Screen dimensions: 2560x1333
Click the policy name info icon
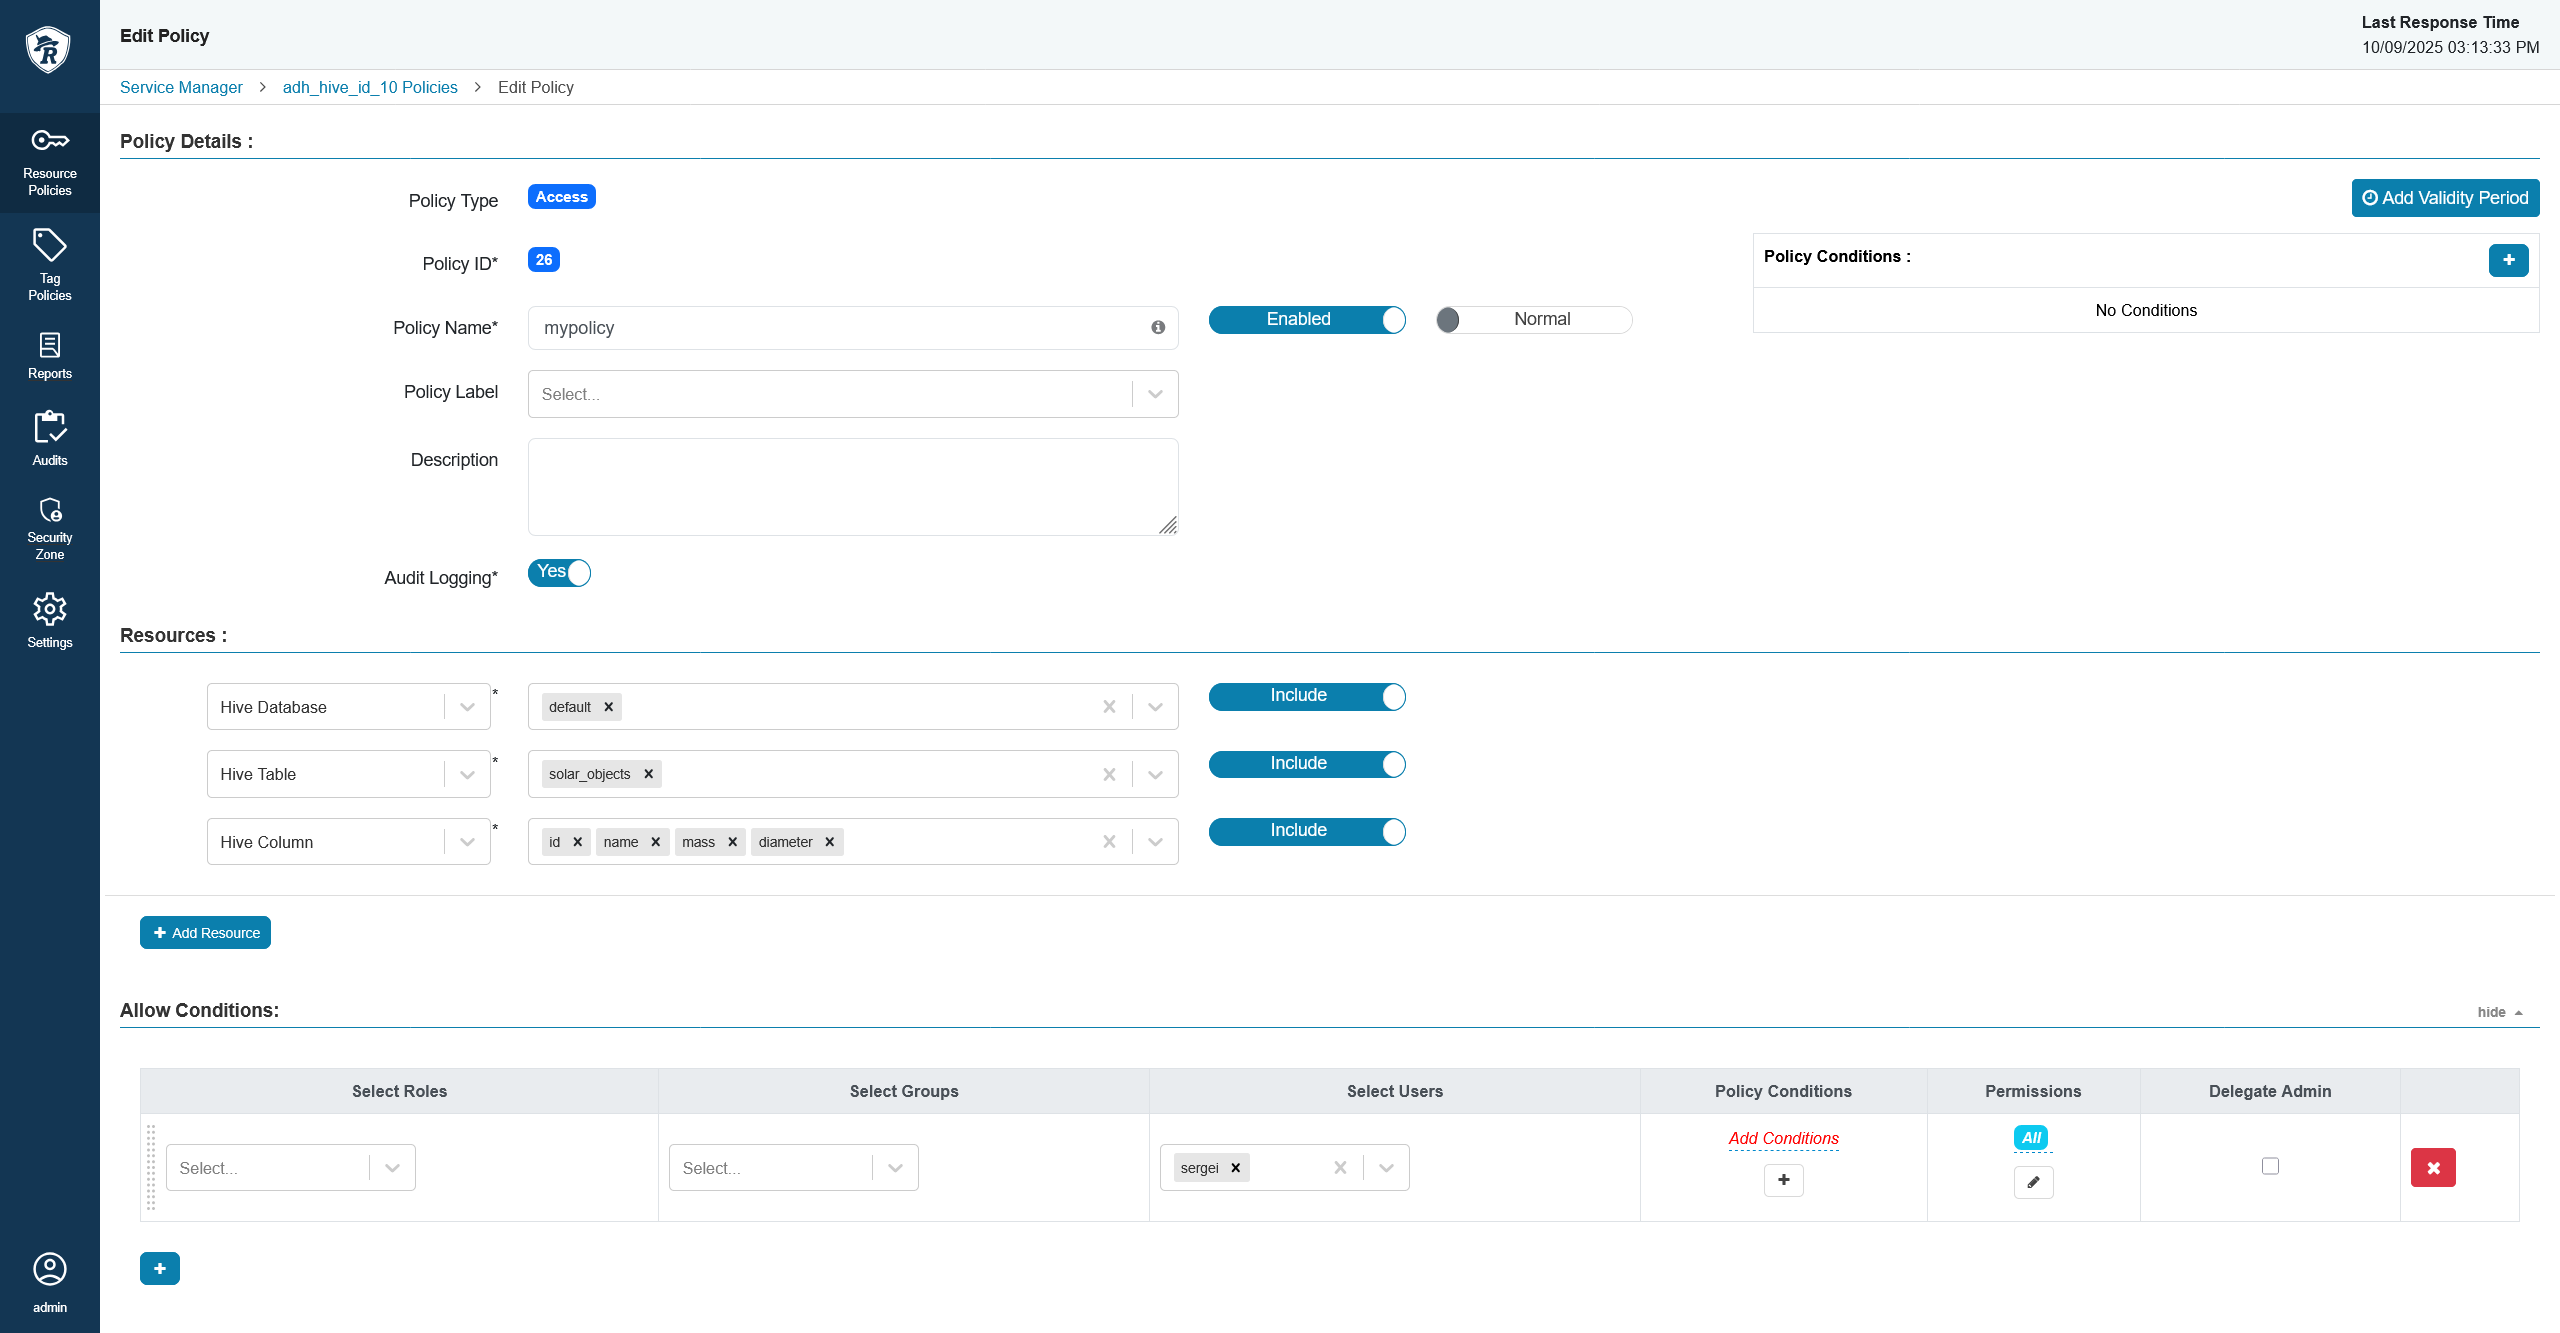tap(1158, 327)
